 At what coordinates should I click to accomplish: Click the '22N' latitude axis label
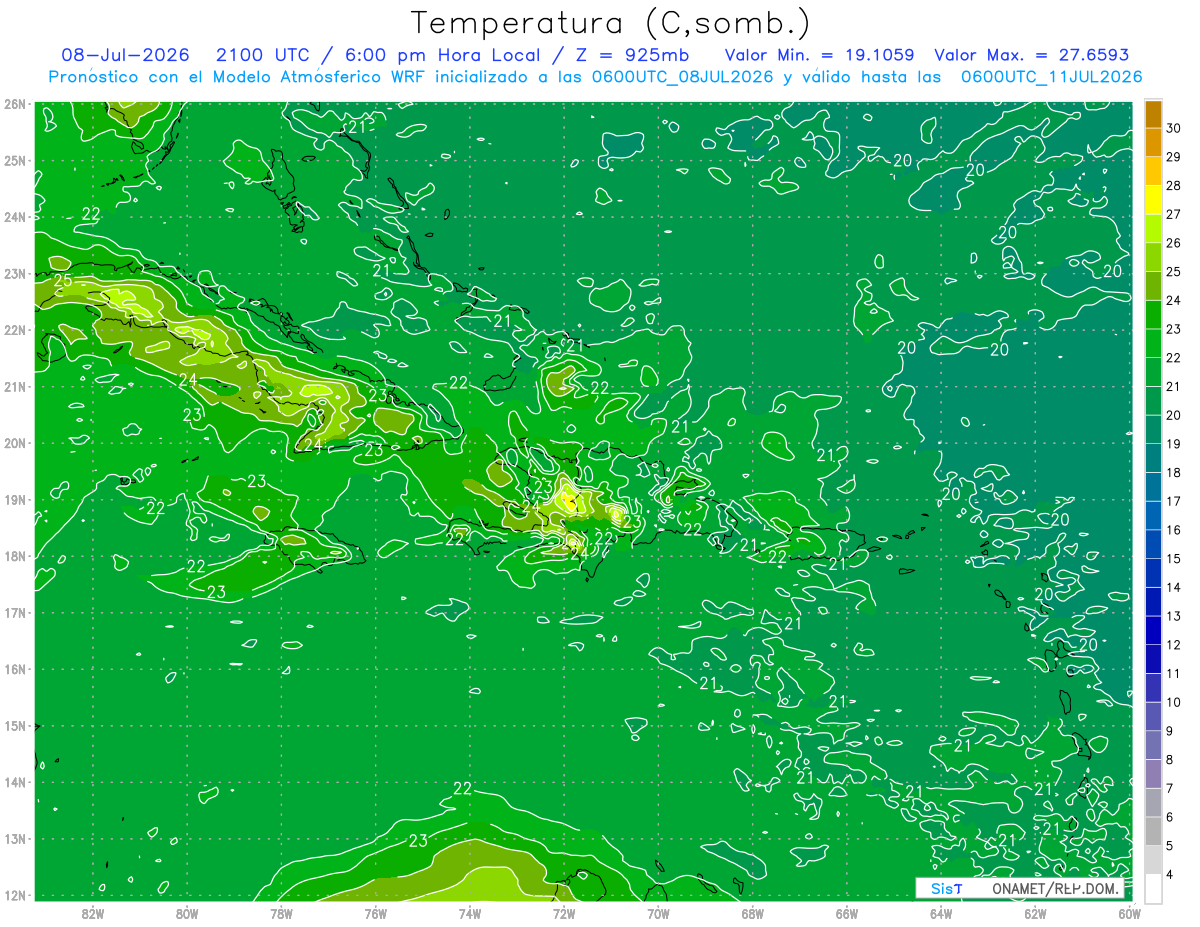[15, 330]
